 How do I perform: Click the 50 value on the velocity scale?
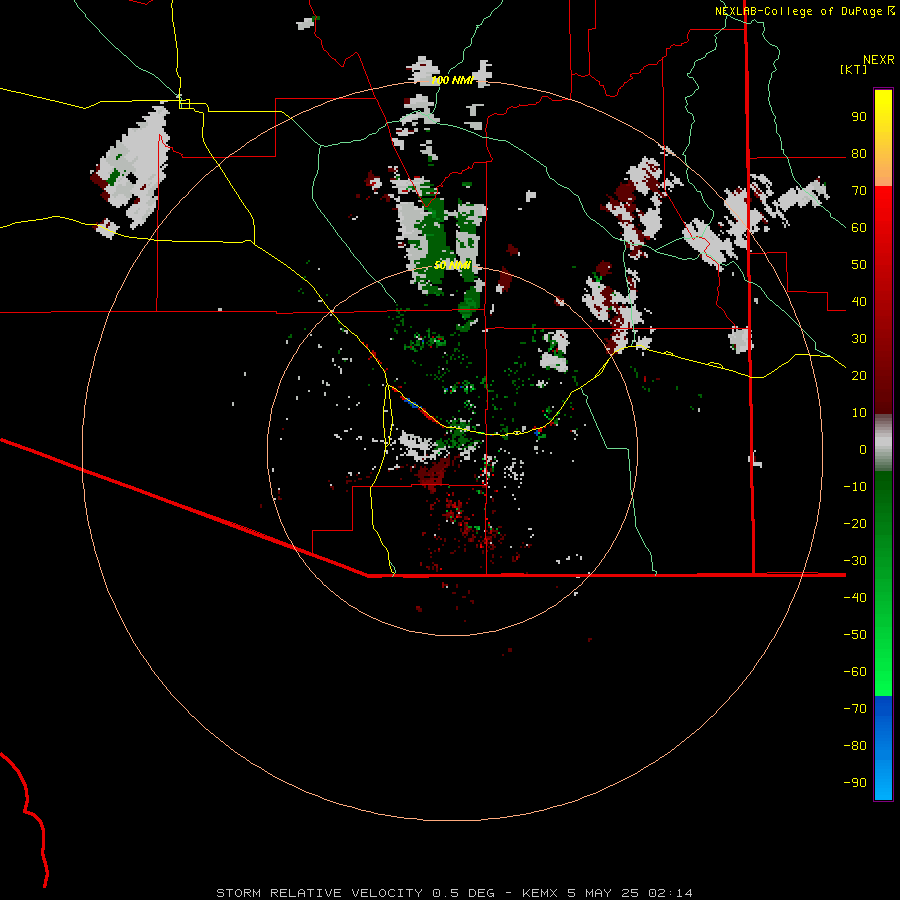click(859, 265)
